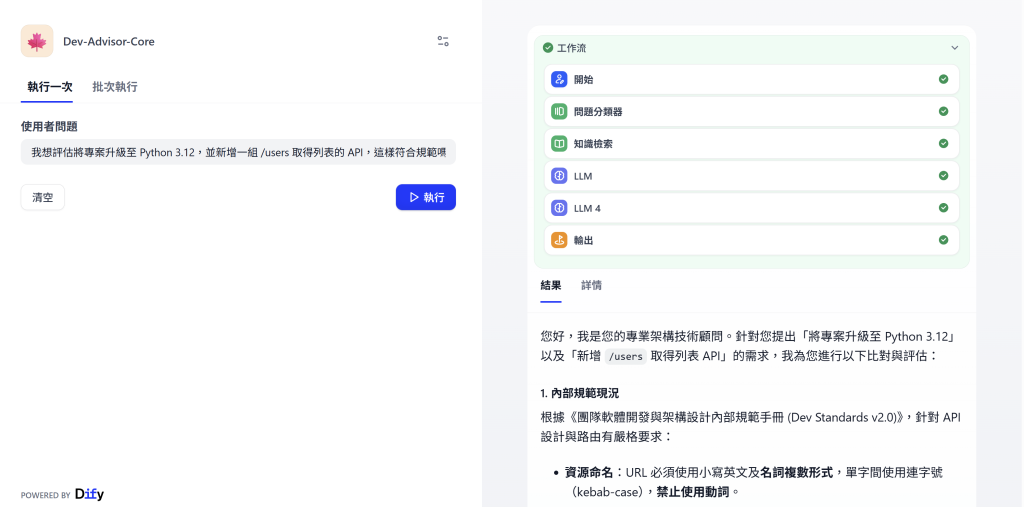Switch to the 批次執行 tab

click(115, 87)
